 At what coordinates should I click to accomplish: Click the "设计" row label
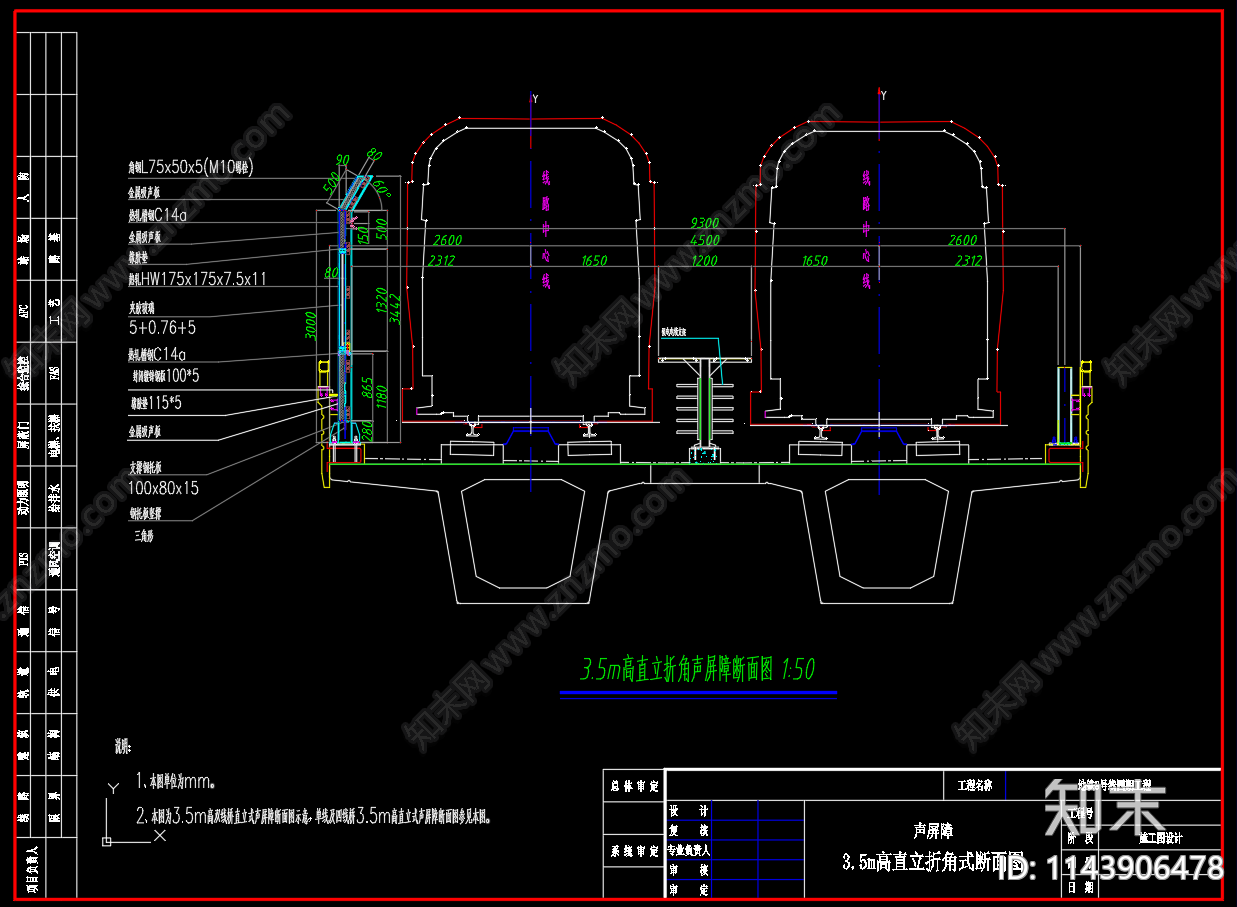pyautogui.click(x=689, y=811)
